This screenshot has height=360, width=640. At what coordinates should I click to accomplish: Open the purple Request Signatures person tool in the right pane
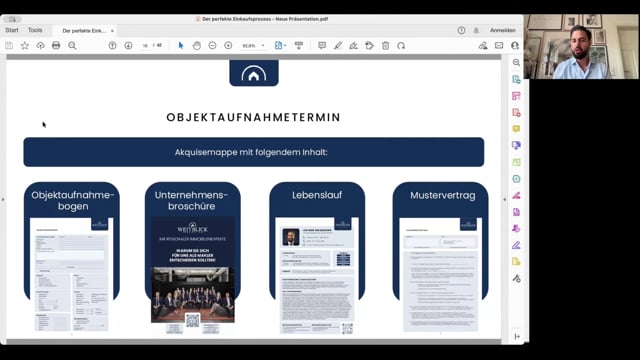coord(516,229)
